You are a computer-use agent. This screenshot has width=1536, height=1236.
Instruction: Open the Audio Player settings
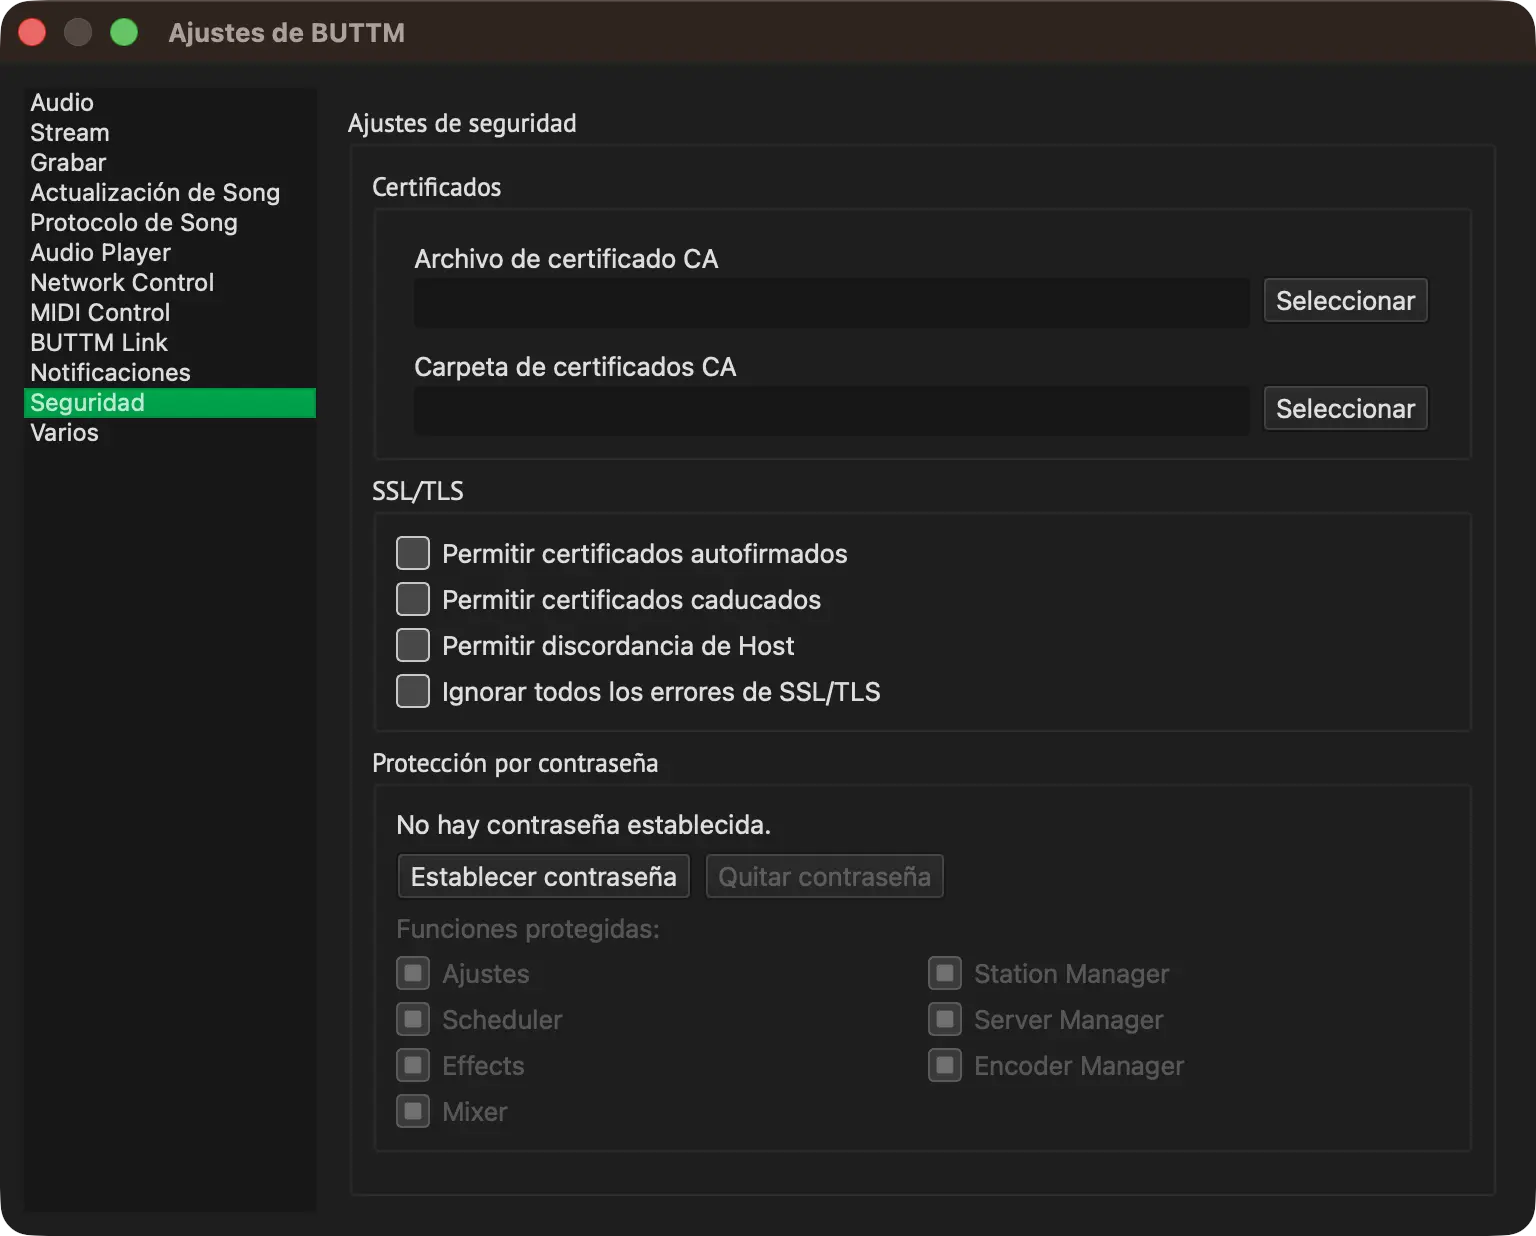click(x=169, y=253)
